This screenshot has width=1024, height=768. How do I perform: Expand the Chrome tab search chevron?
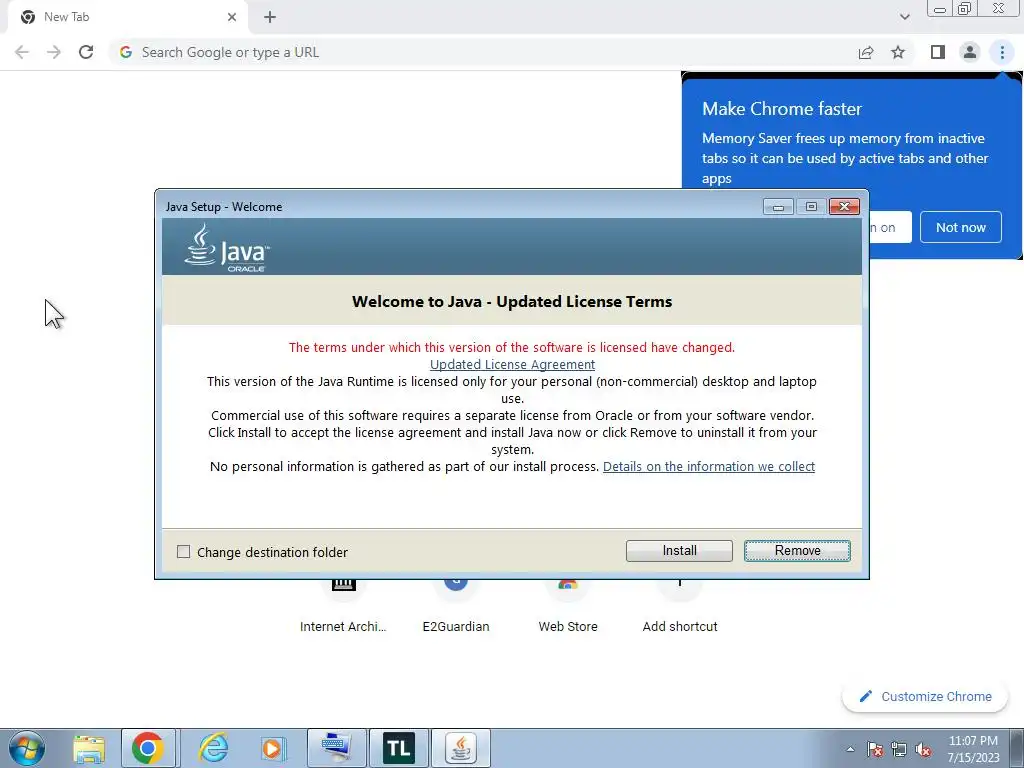coord(904,17)
